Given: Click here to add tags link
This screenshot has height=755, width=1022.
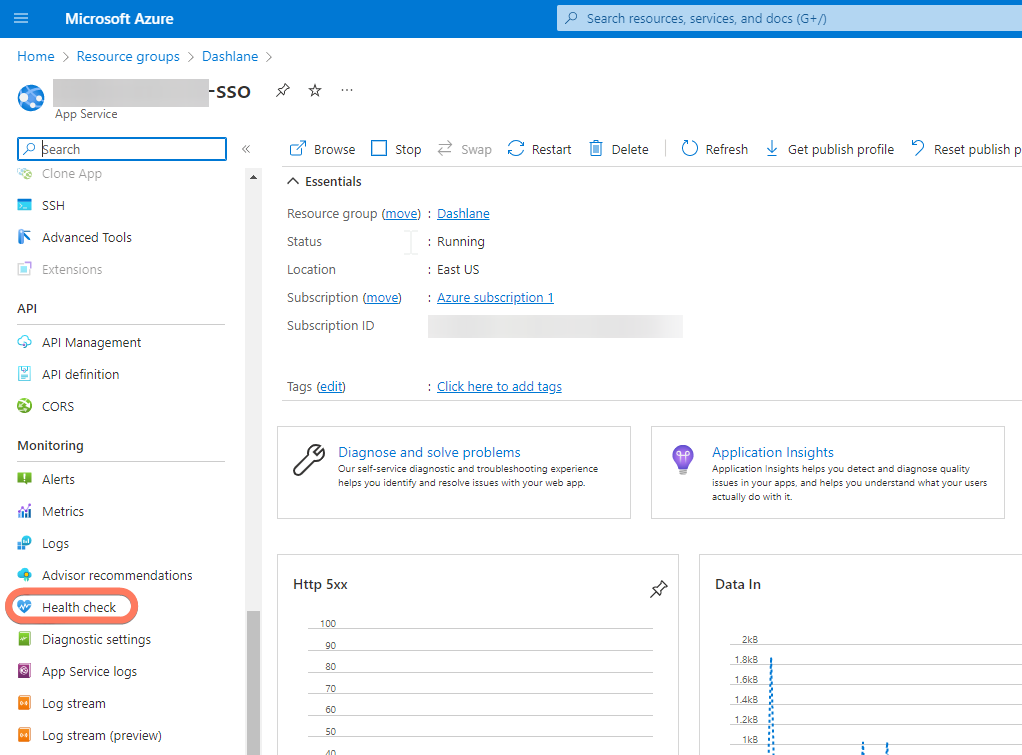Looking at the screenshot, I should (499, 387).
